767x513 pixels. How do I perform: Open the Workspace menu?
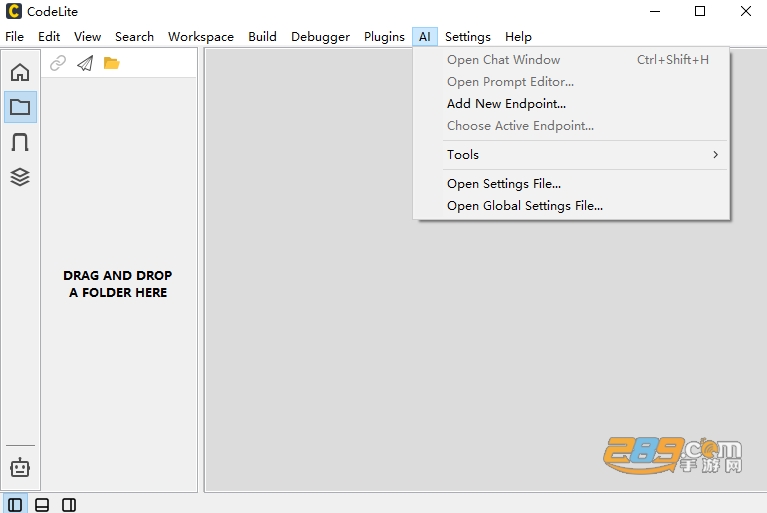click(201, 37)
